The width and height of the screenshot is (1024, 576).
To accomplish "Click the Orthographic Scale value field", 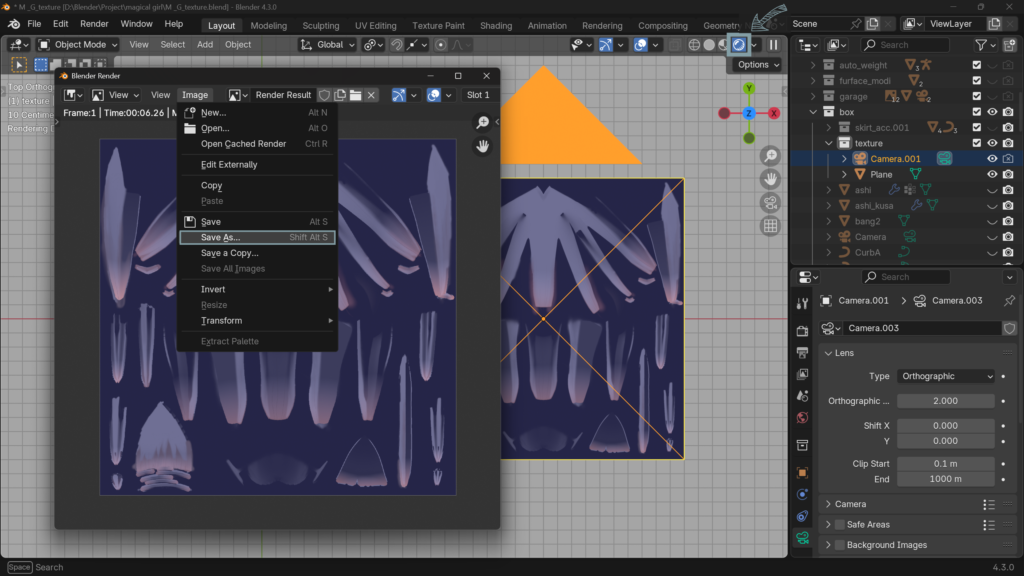I will [x=945, y=401].
